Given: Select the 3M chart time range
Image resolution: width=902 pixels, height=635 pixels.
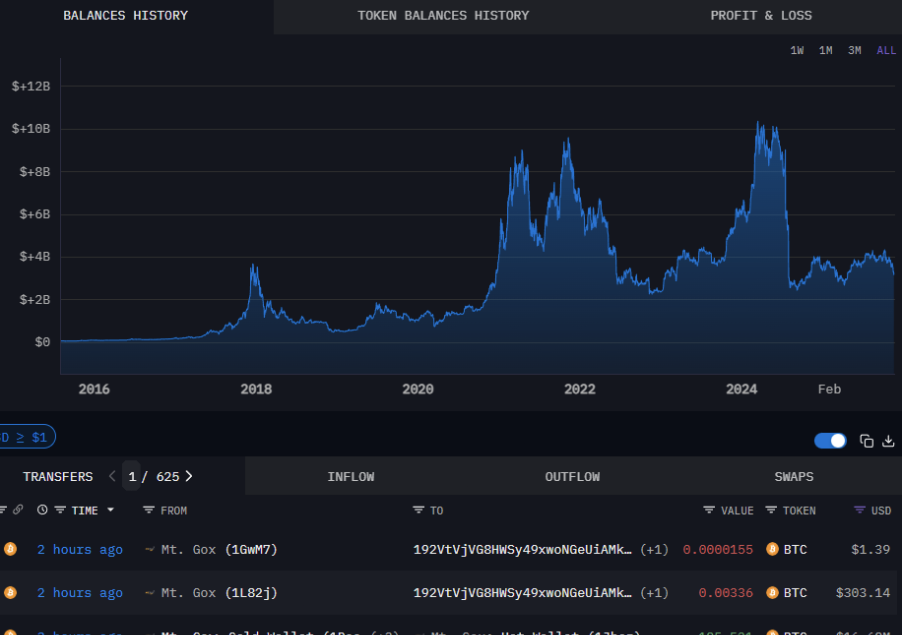Looking at the screenshot, I should (855, 50).
